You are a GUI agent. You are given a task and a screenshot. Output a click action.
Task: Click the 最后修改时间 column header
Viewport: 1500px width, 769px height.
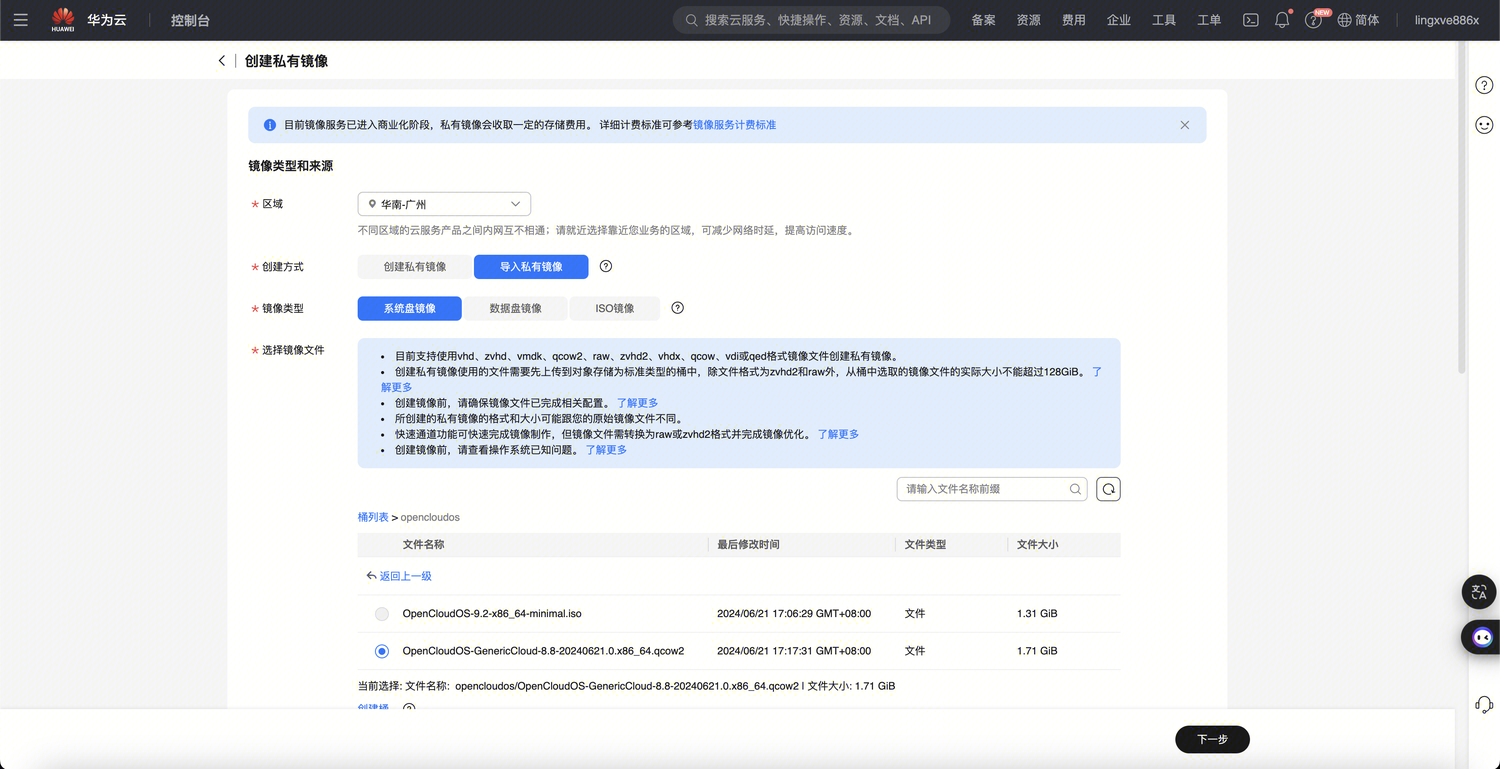tap(748, 545)
